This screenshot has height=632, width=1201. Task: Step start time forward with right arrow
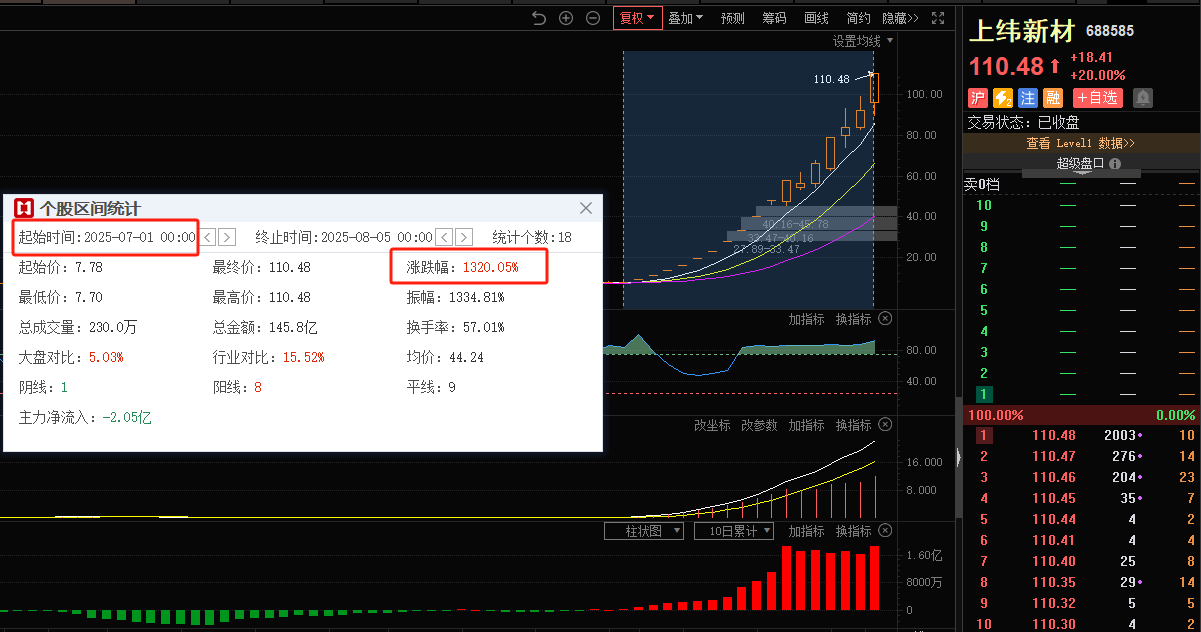227,237
